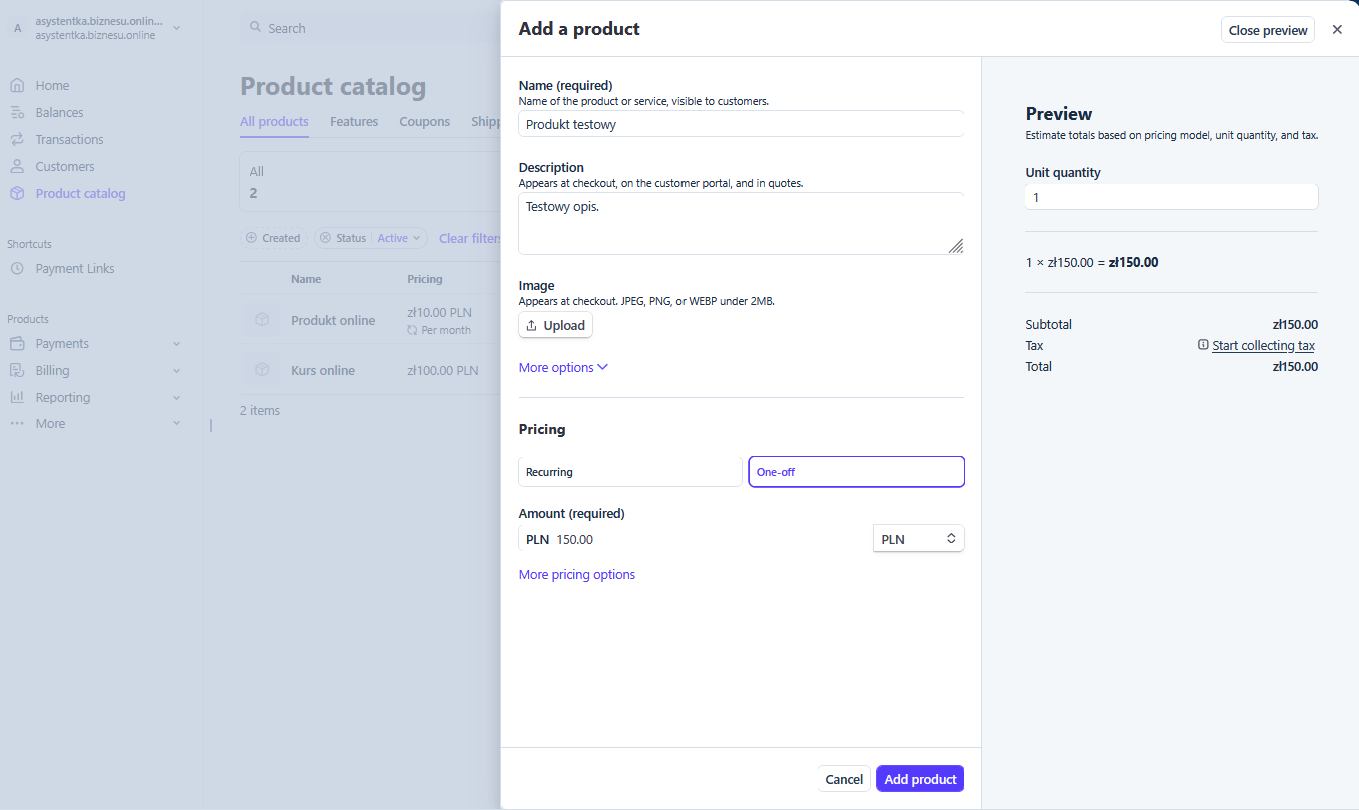Screen dimensions: 1359x810
Task: Click the Upload image button
Action: pos(555,325)
